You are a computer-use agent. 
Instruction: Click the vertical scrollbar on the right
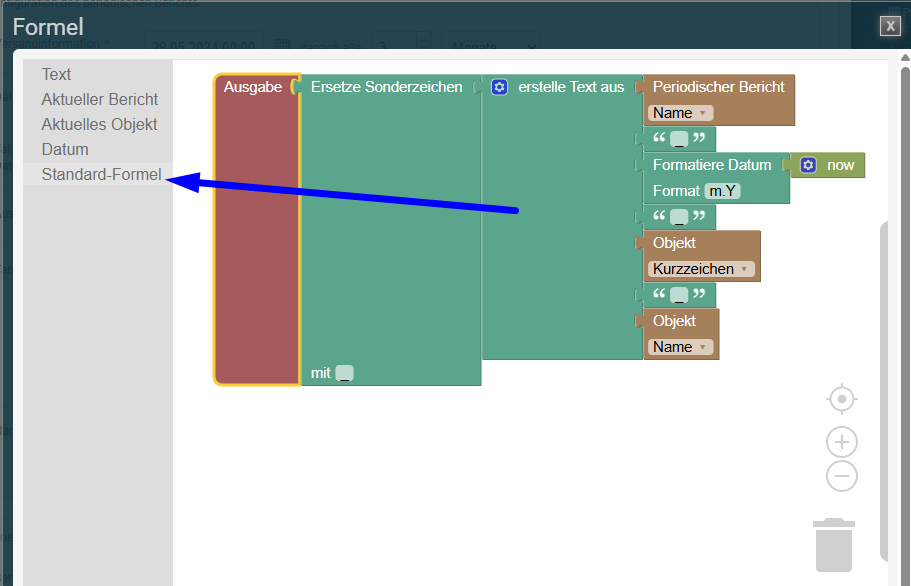[x=884, y=390]
